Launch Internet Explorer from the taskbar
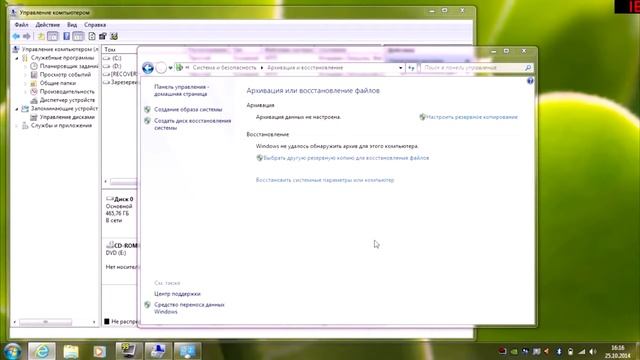 (x=42, y=351)
